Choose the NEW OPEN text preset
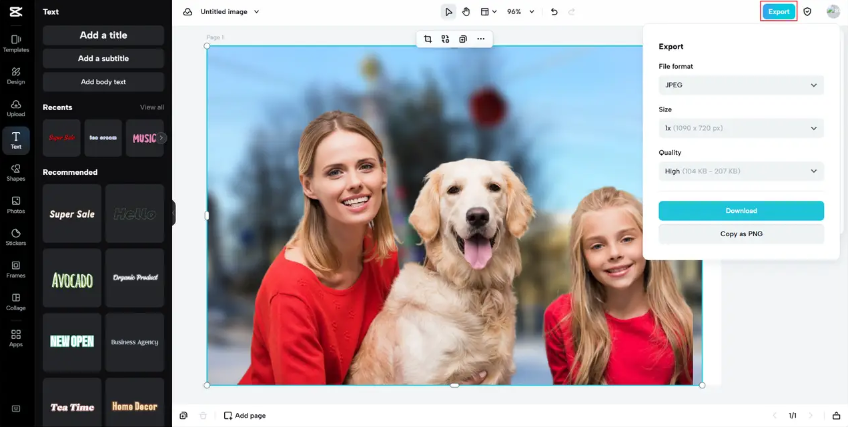Image resolution: width=848 pixels, height=427 pixels. click(72, 343)
